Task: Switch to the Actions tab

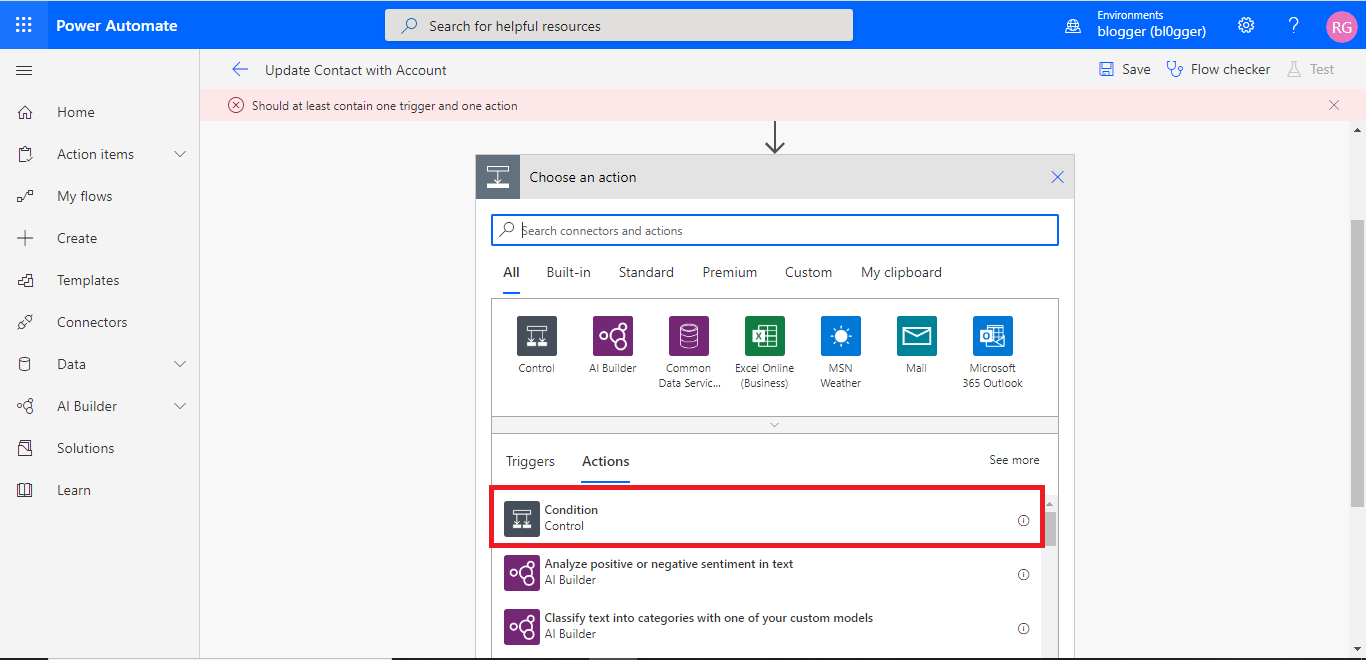Action: coord(606,461)
